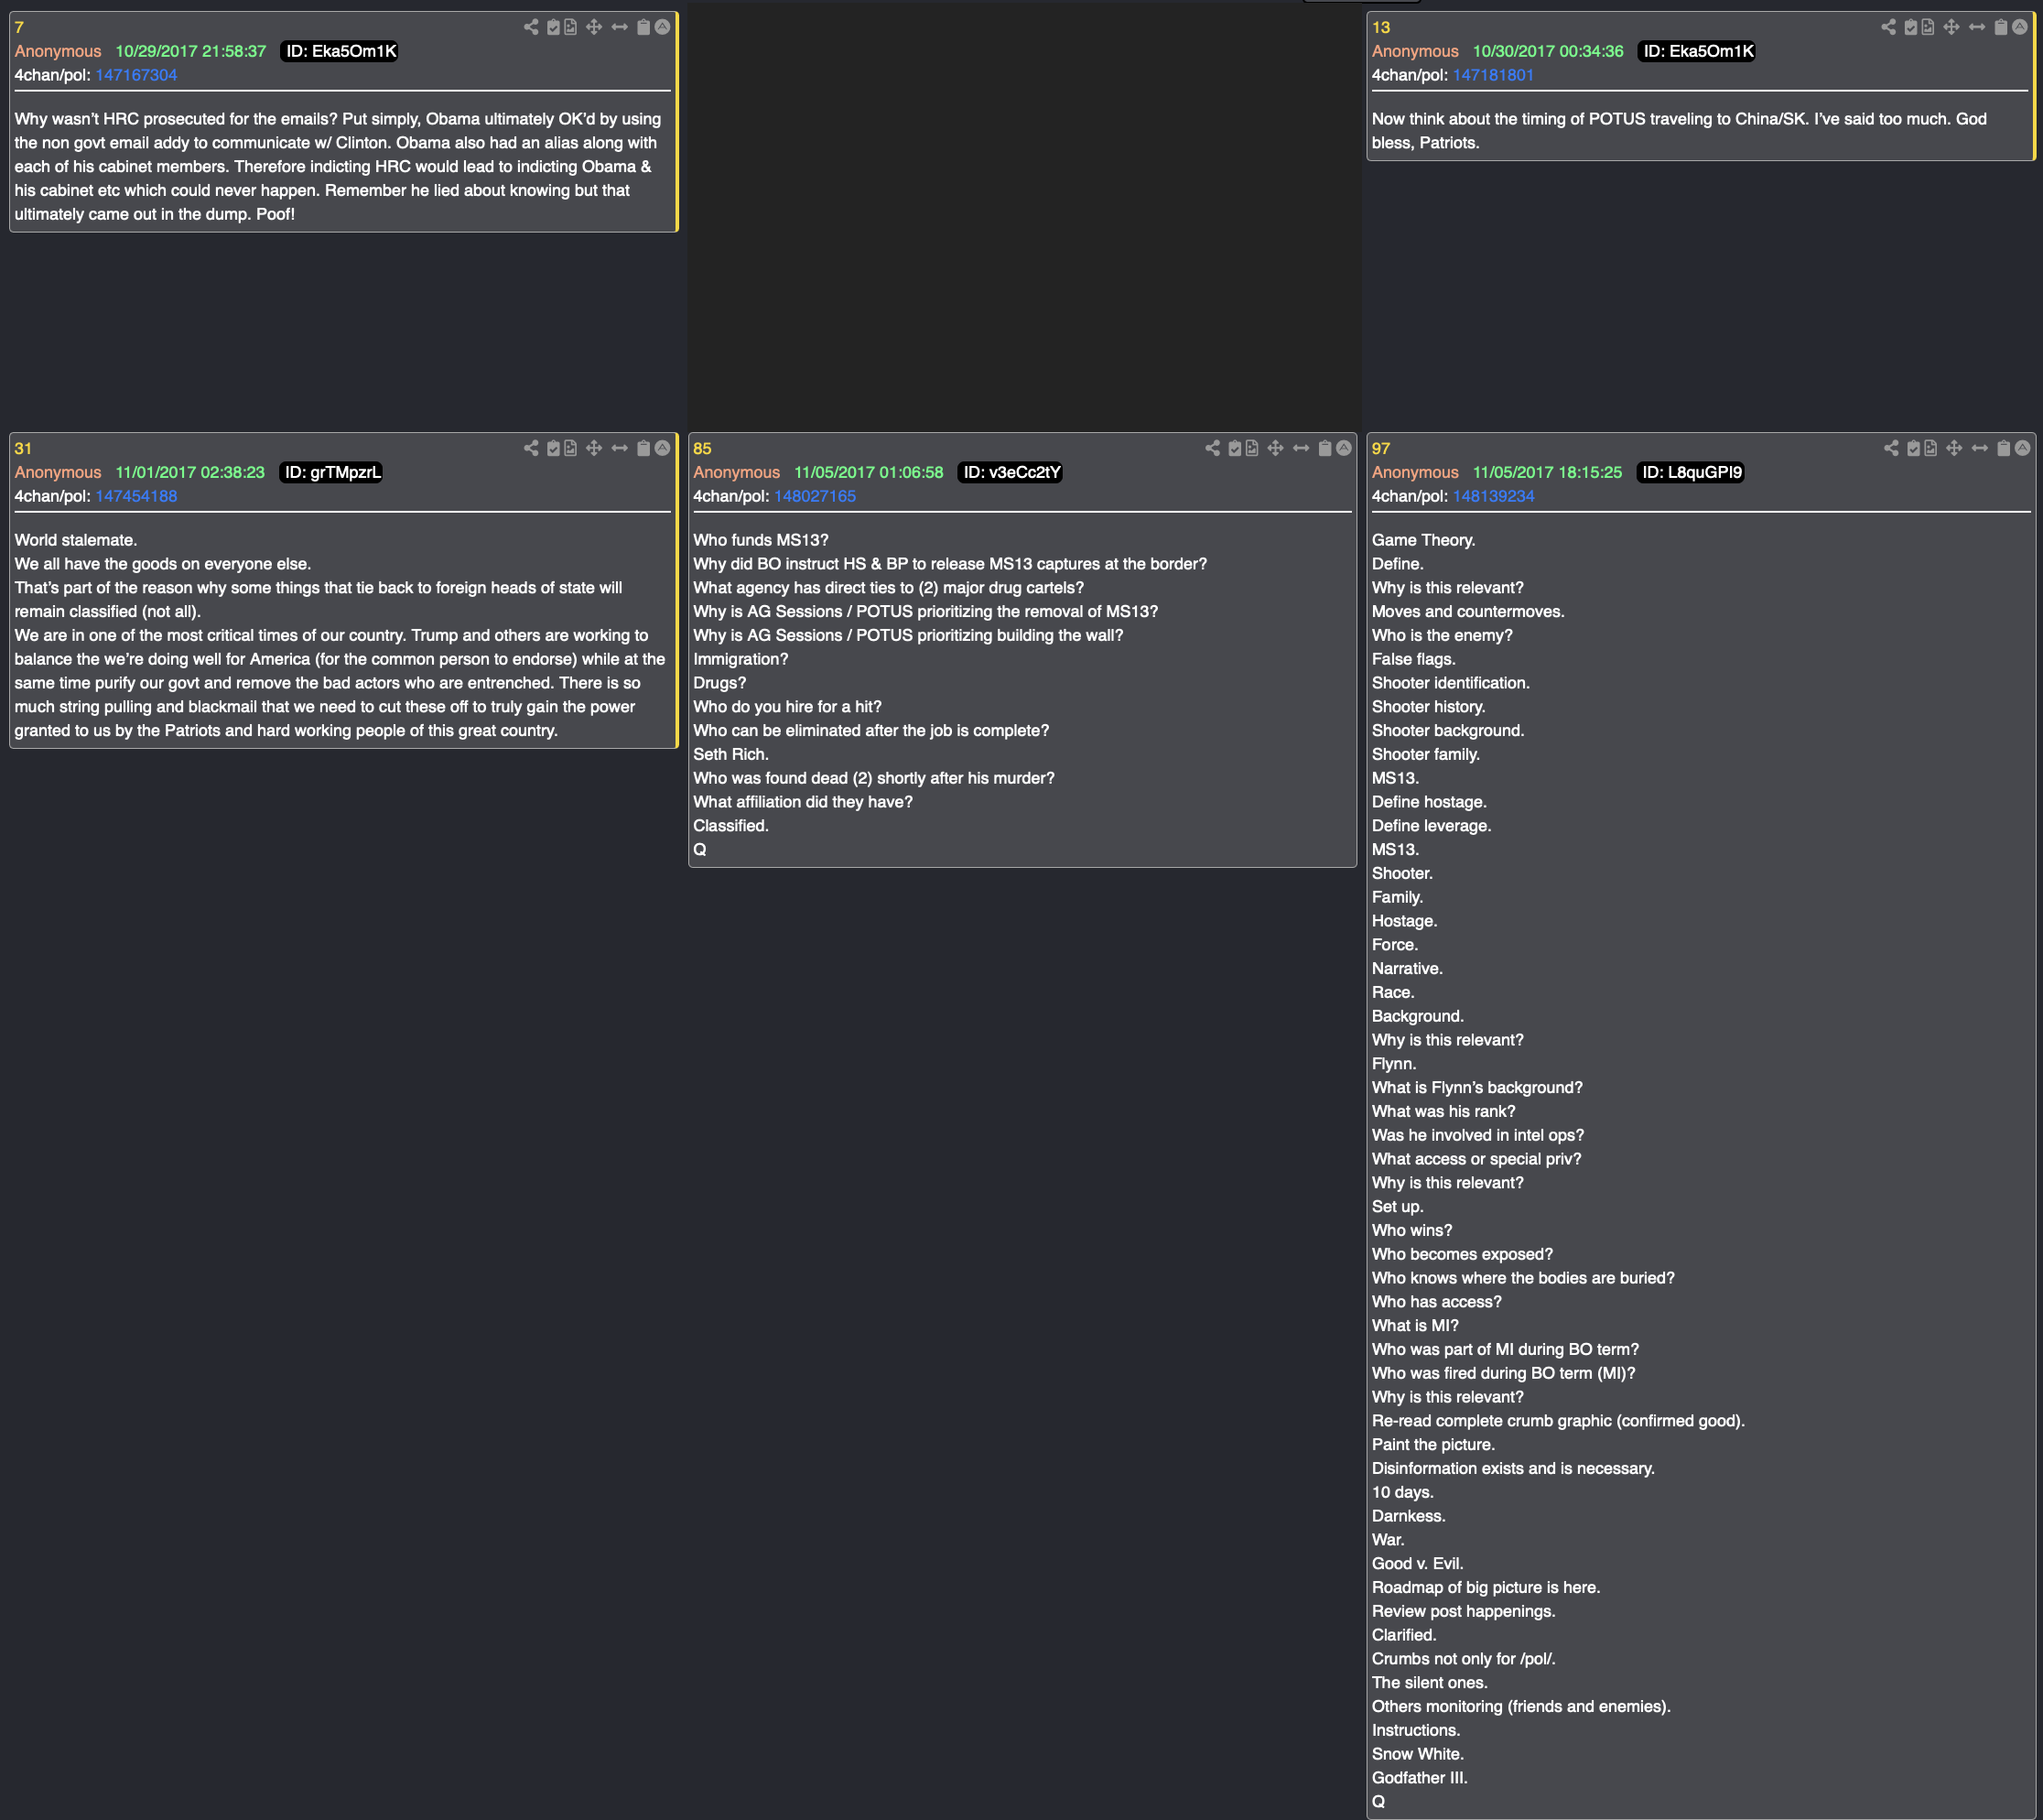Click the line 'Game Theory.'
Viewport: 2043px width, 1820px height.
point(1423,540)
